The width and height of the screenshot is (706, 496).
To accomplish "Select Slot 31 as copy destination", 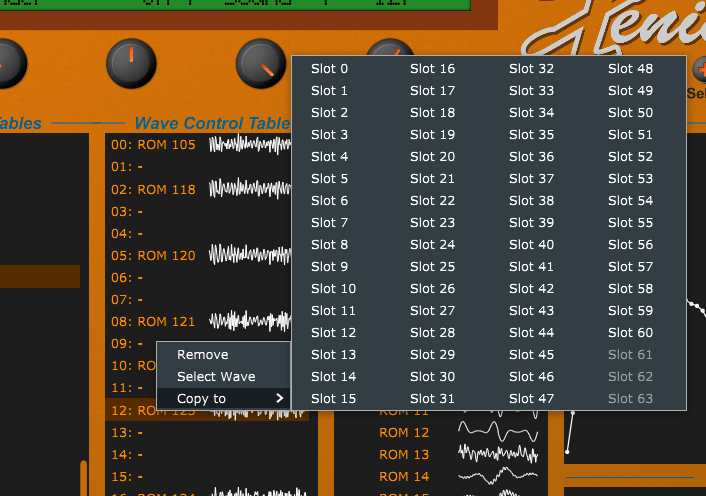I will tap(432, 399).
